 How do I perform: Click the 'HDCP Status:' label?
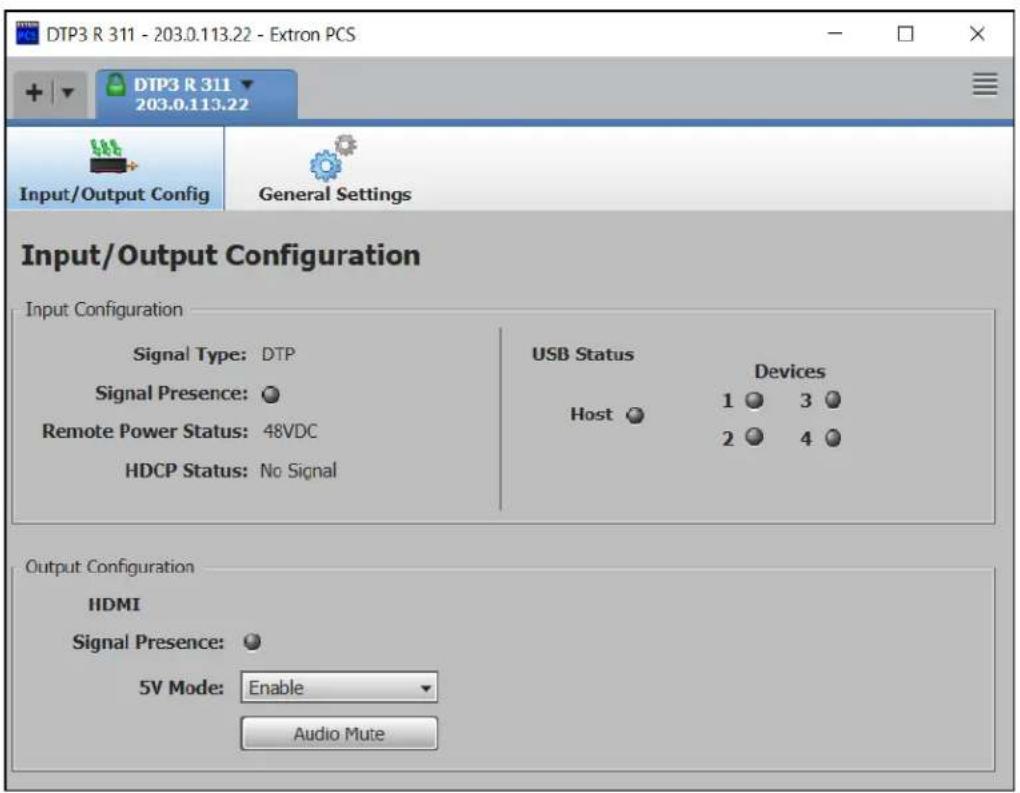pos(186,470)
